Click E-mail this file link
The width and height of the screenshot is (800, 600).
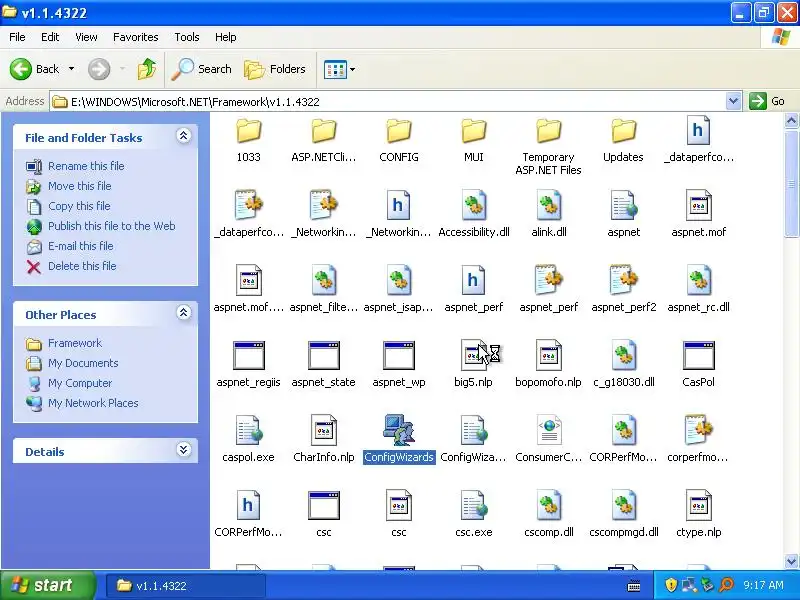click(x=81, y=245)
